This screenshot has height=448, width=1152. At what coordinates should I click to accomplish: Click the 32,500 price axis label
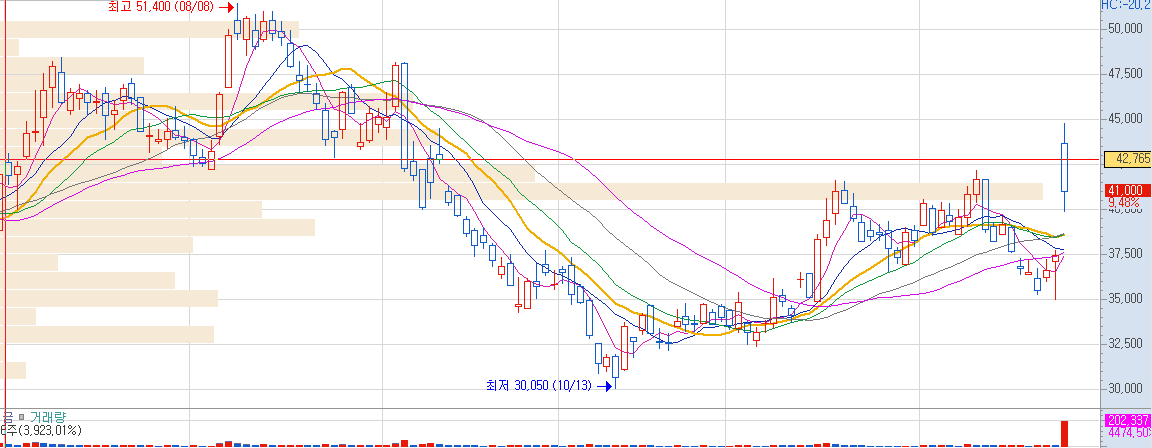[x=1125, y=343]
